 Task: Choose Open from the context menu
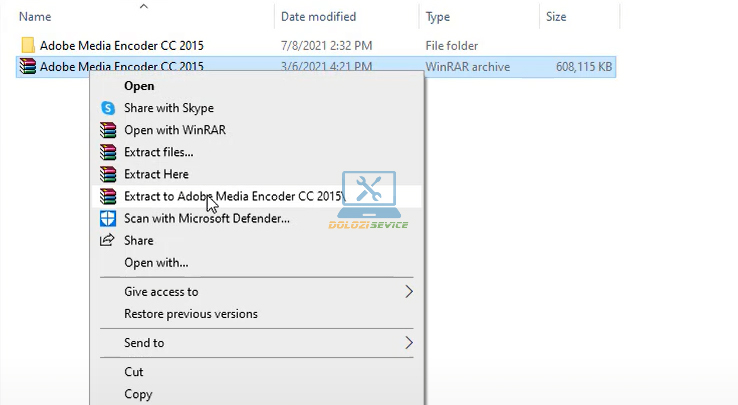(139, 86)
